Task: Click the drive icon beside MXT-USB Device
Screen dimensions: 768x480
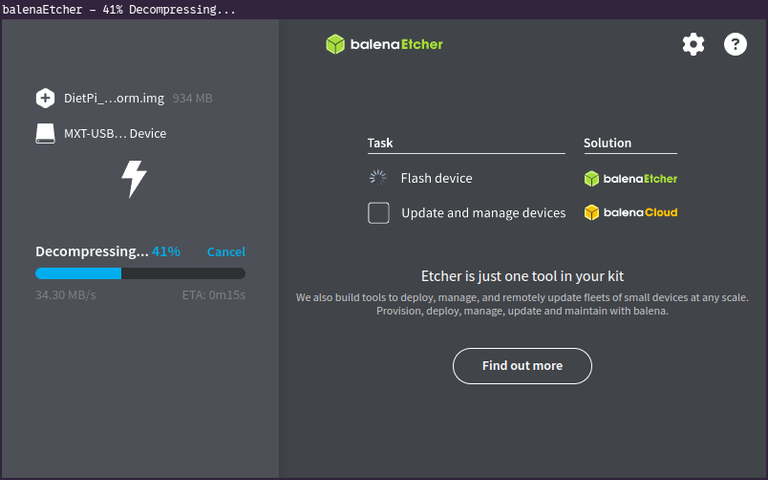Action: coord(45,134)
